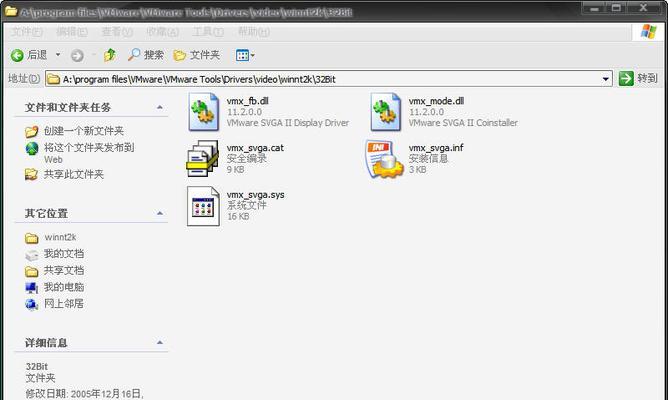Click the Windows flag logo
The width and height of the screenshot is (668, 400).
click(x=648, y=32)
